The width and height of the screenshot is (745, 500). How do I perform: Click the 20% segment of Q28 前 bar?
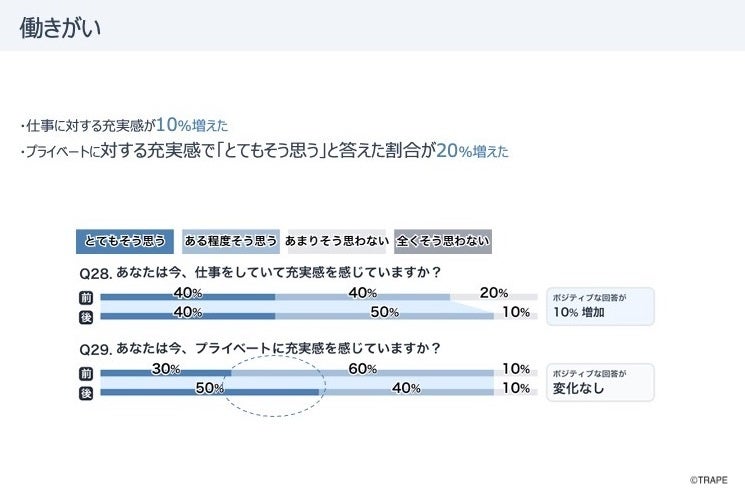click(494, 294)
